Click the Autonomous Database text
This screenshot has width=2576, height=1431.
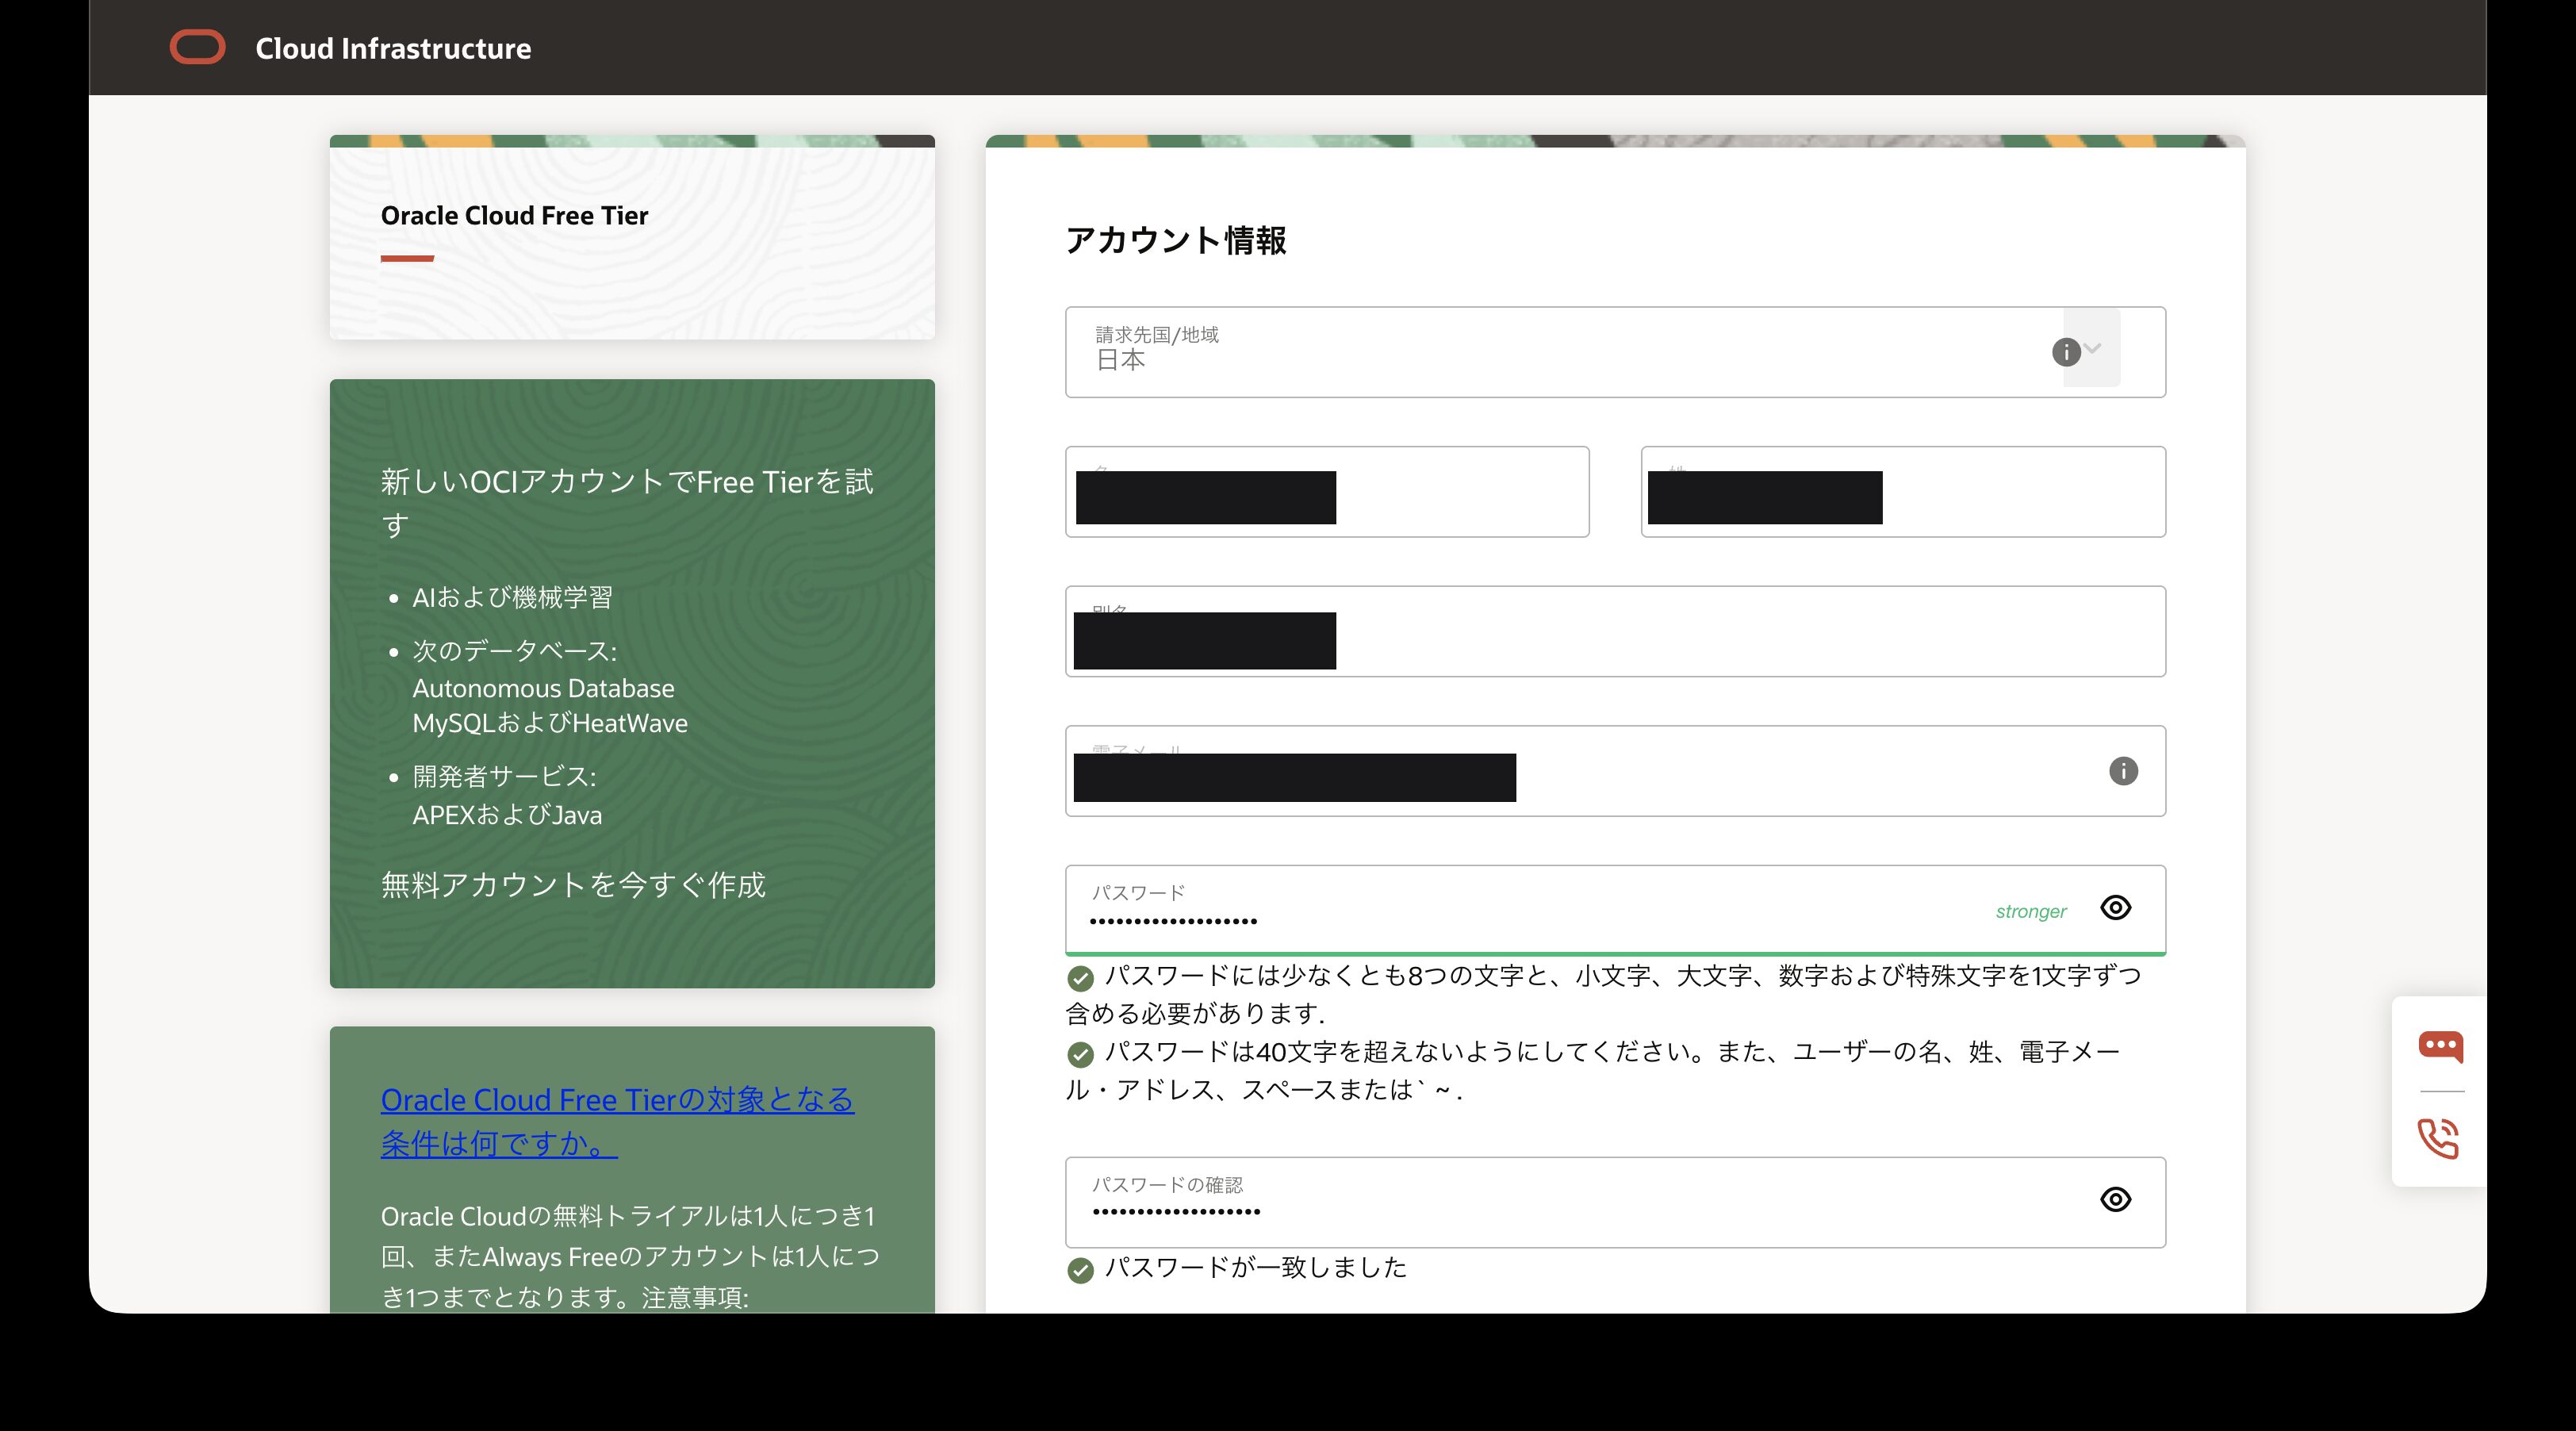coord(543,688)
